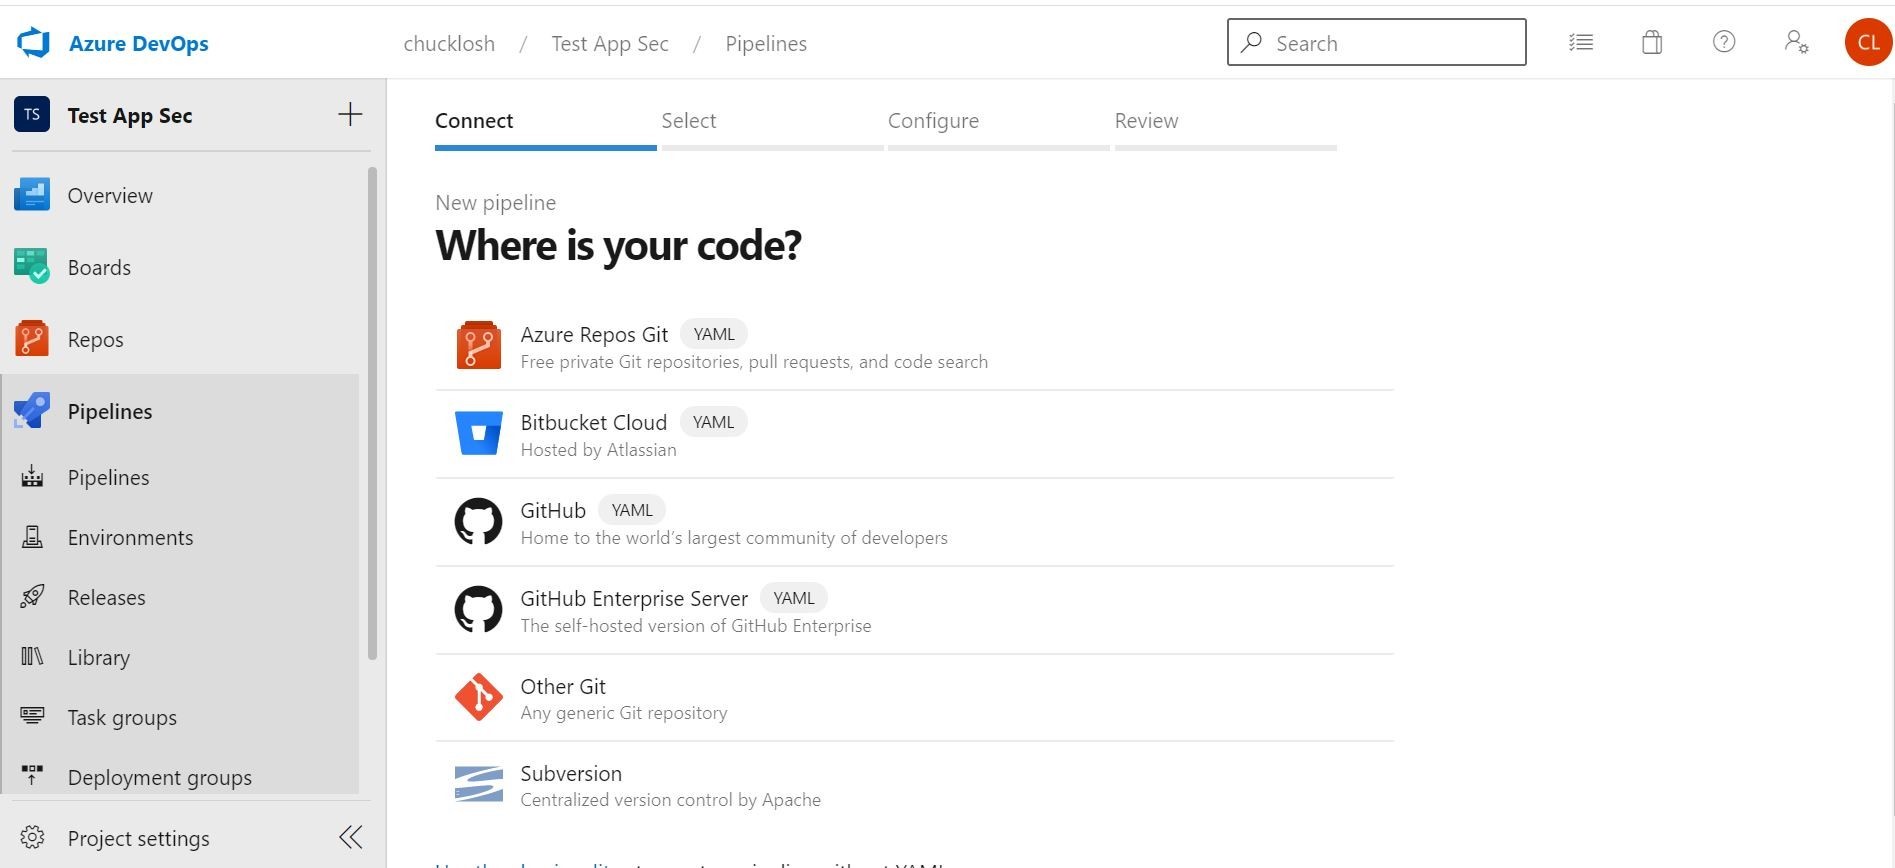This screenshot has width=1895, height=868.
Task: Click the Other Git diamond icon
Action: [x=479, y=697]
